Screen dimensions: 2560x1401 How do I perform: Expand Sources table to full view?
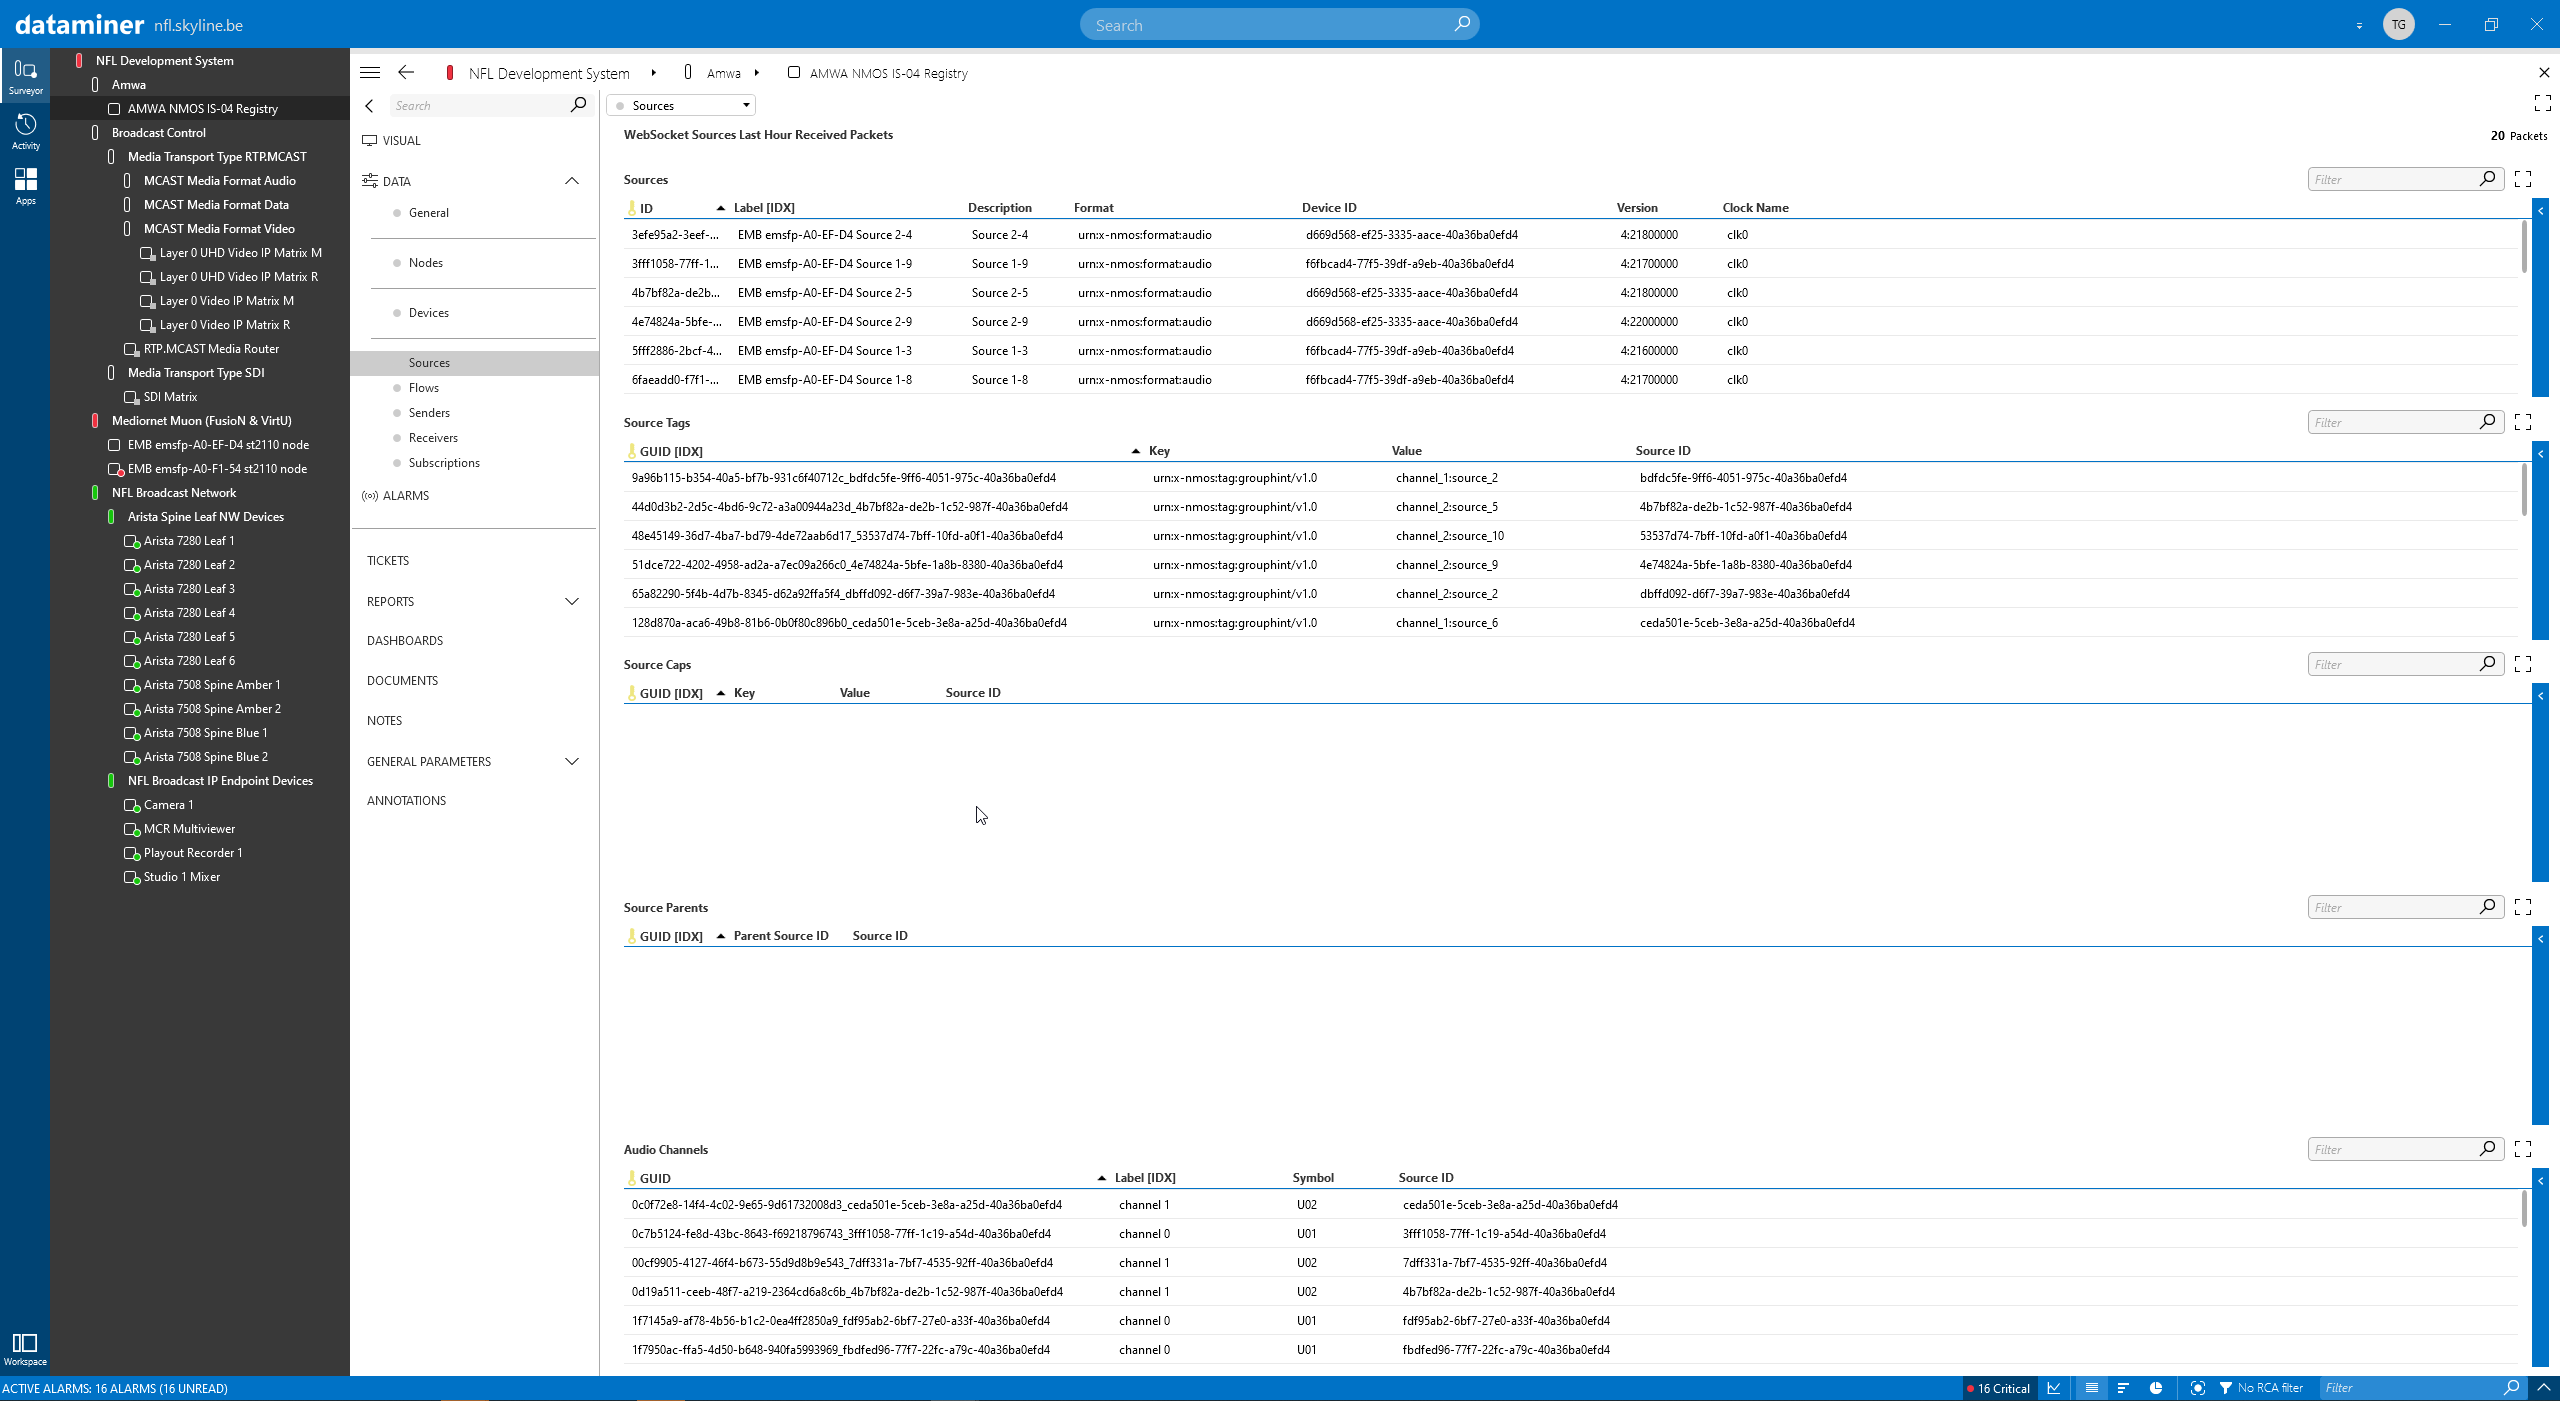2523,179
